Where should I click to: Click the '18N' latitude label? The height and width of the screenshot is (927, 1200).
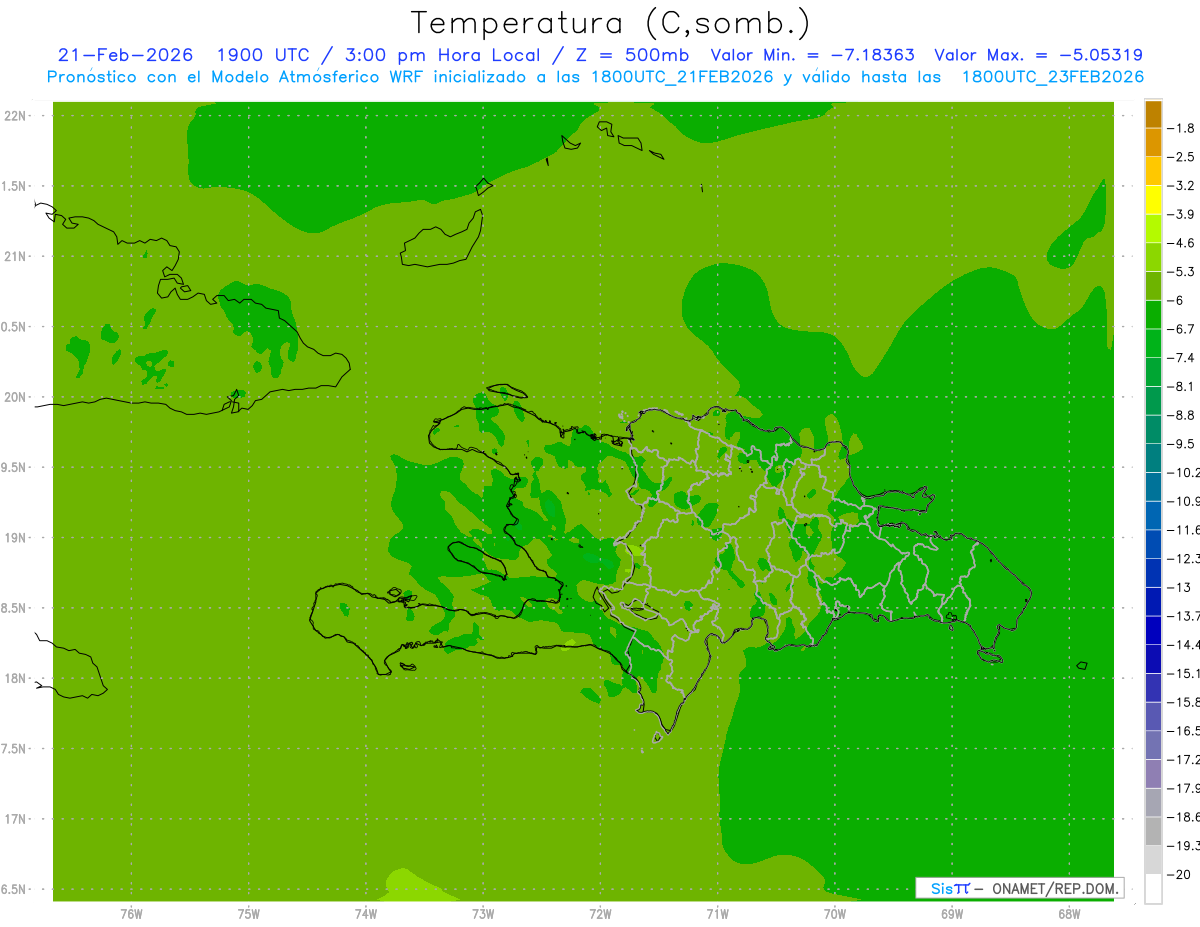click(x=15, y=678)
